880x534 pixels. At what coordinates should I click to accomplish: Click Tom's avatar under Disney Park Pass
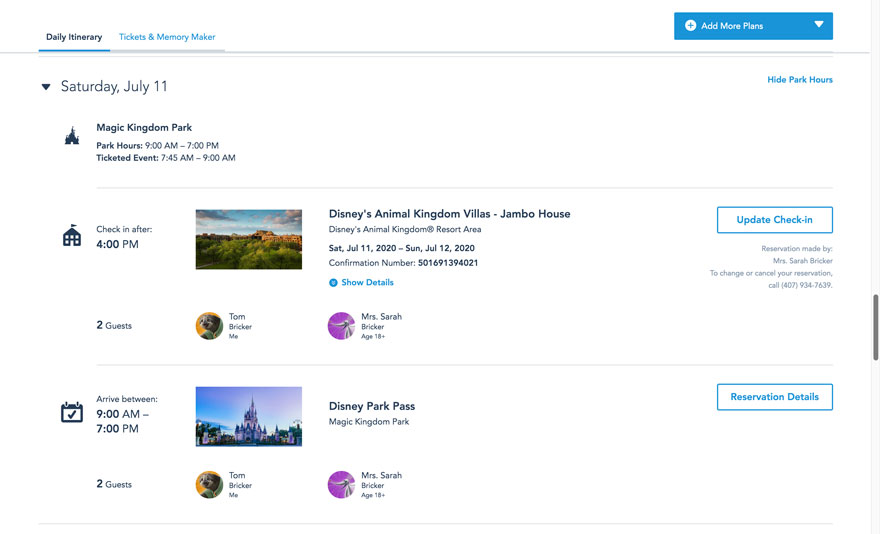pyautogui.click(x=209, y=485)
